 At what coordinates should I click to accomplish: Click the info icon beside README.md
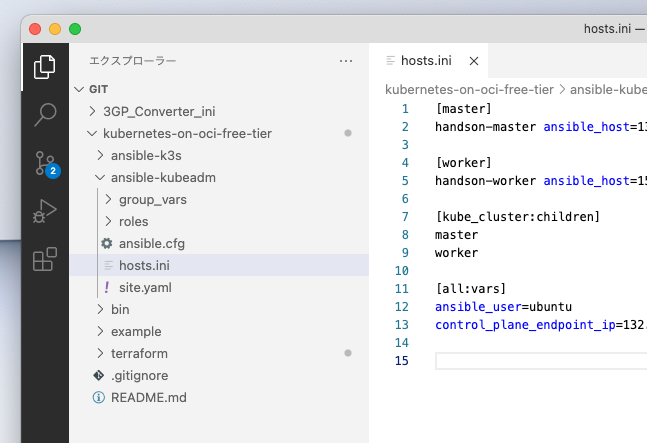(99, 397)
